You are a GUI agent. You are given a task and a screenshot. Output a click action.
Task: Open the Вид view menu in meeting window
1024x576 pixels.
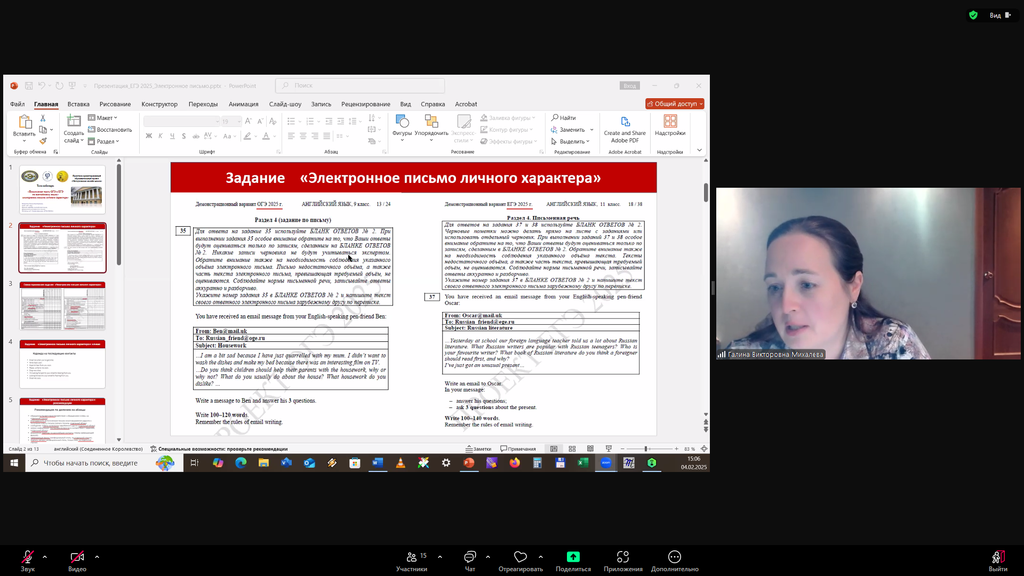pos(1000,15)
